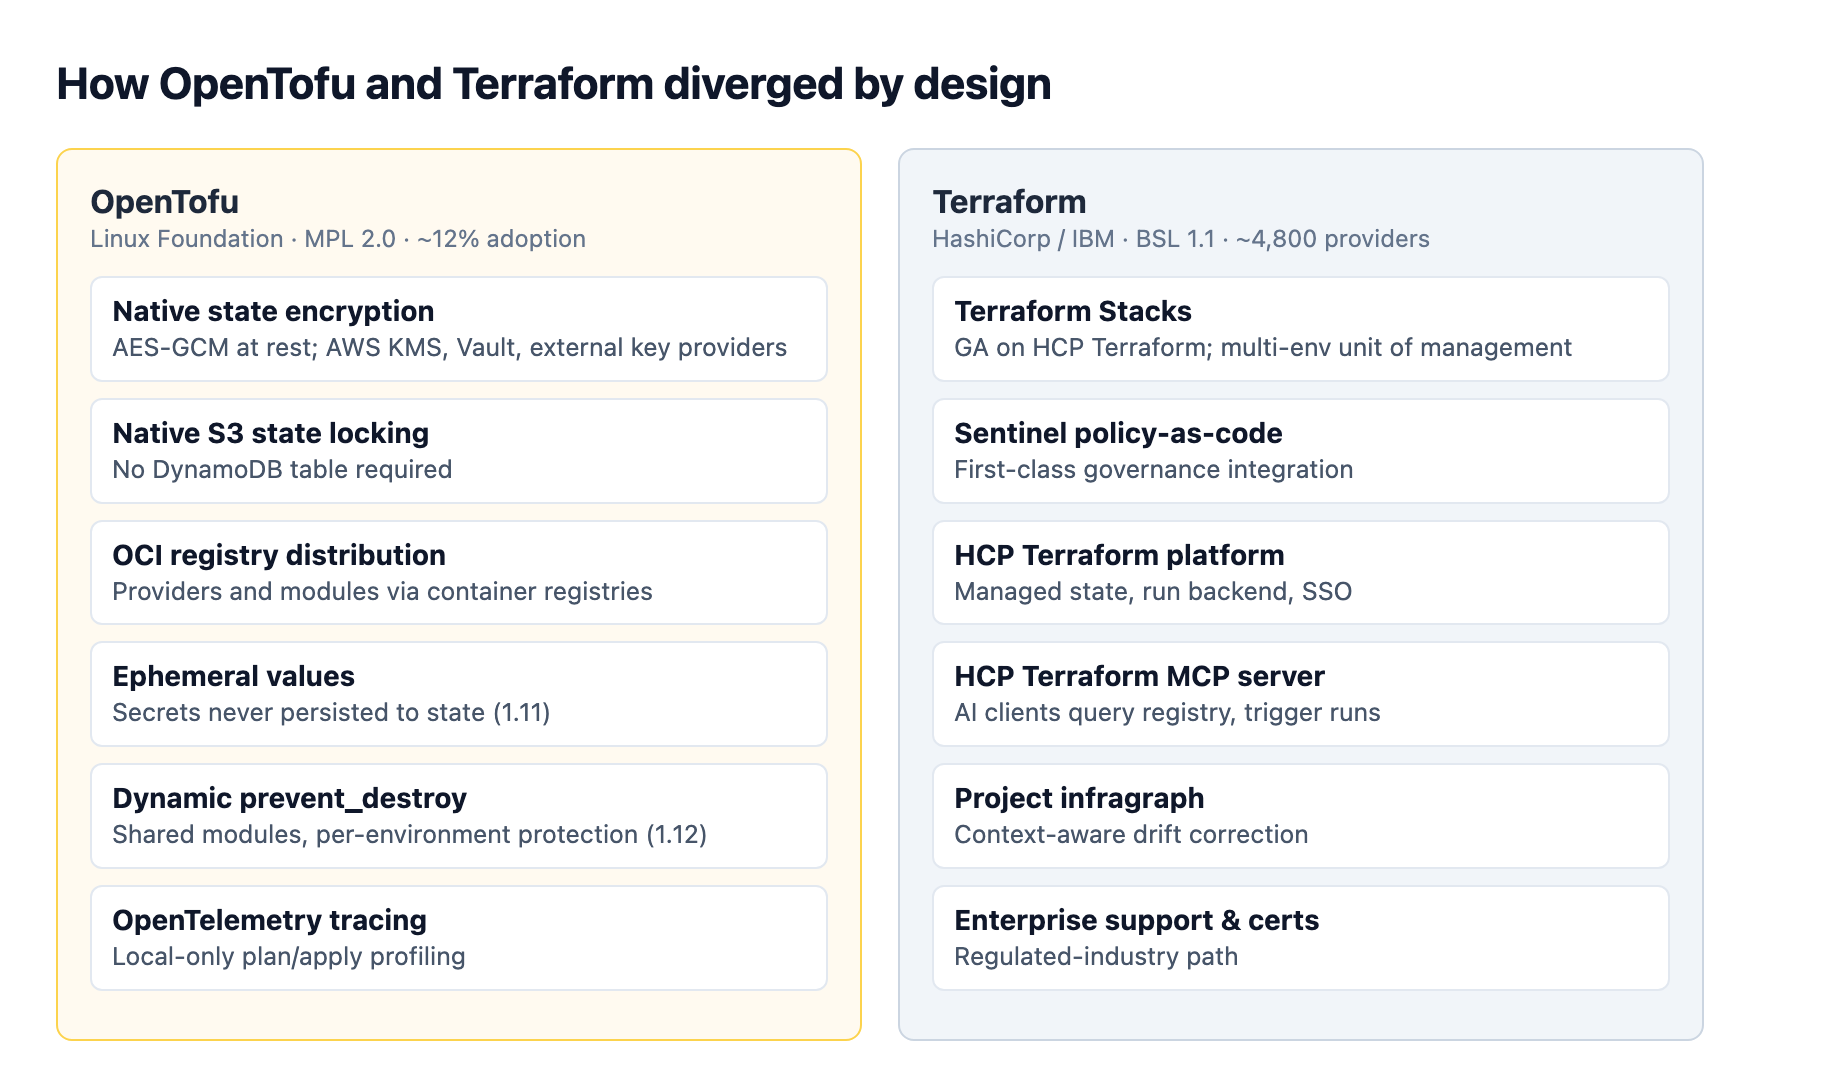Image resolution: width=1840 pixels, height=1072 pixels.
Task: Click the 'Terraform' column title
Action: [x=1009, y=202]
